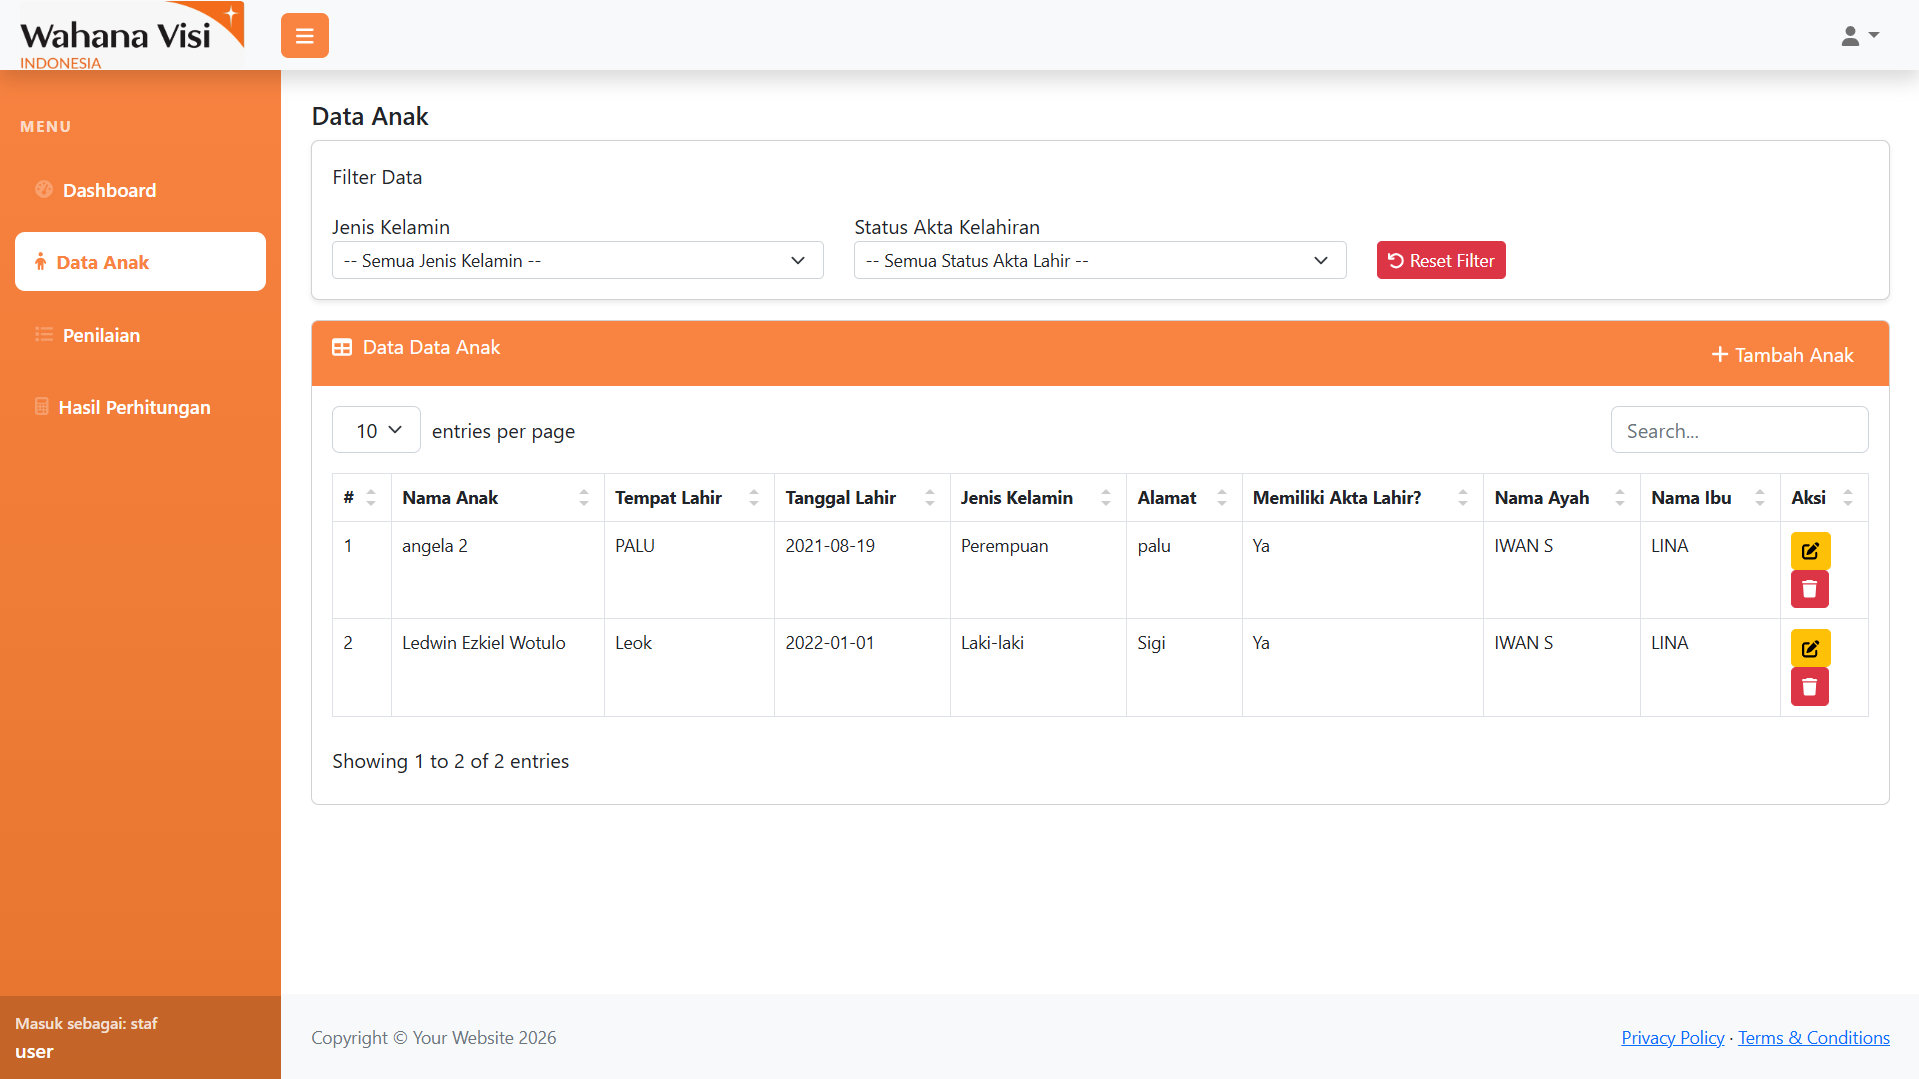Click delete trash icon for angela 2
This screenshot has height=1079, width=1919.
click(x=1809, y=590)
